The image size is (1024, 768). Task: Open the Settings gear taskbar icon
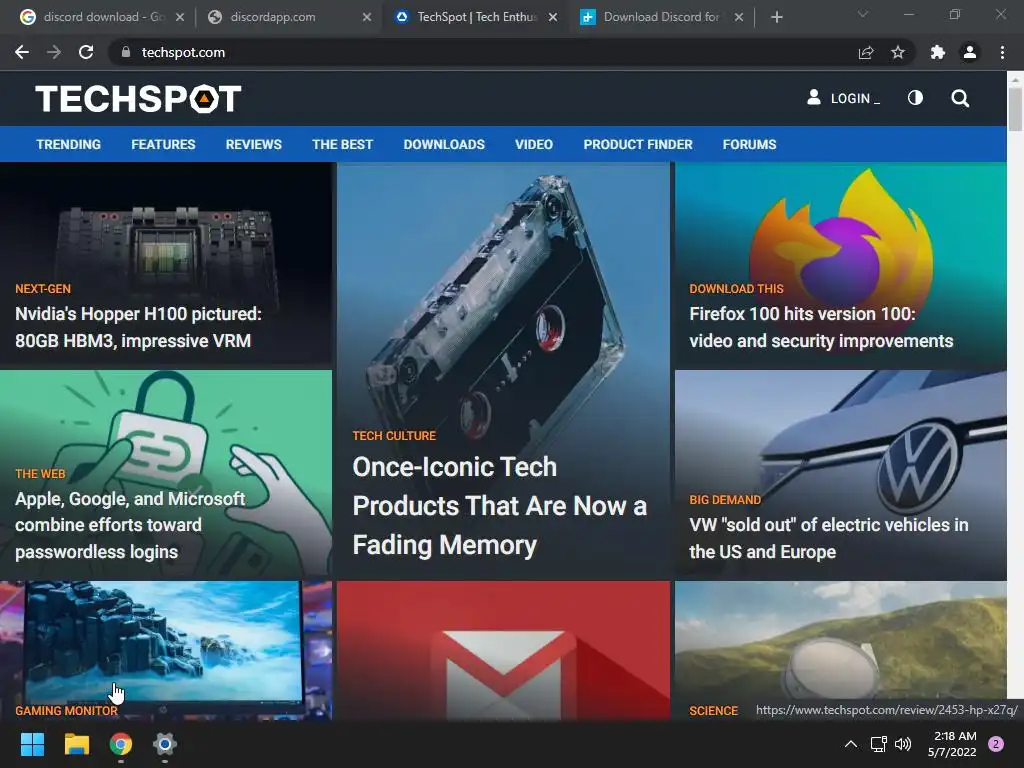[165, 744]
